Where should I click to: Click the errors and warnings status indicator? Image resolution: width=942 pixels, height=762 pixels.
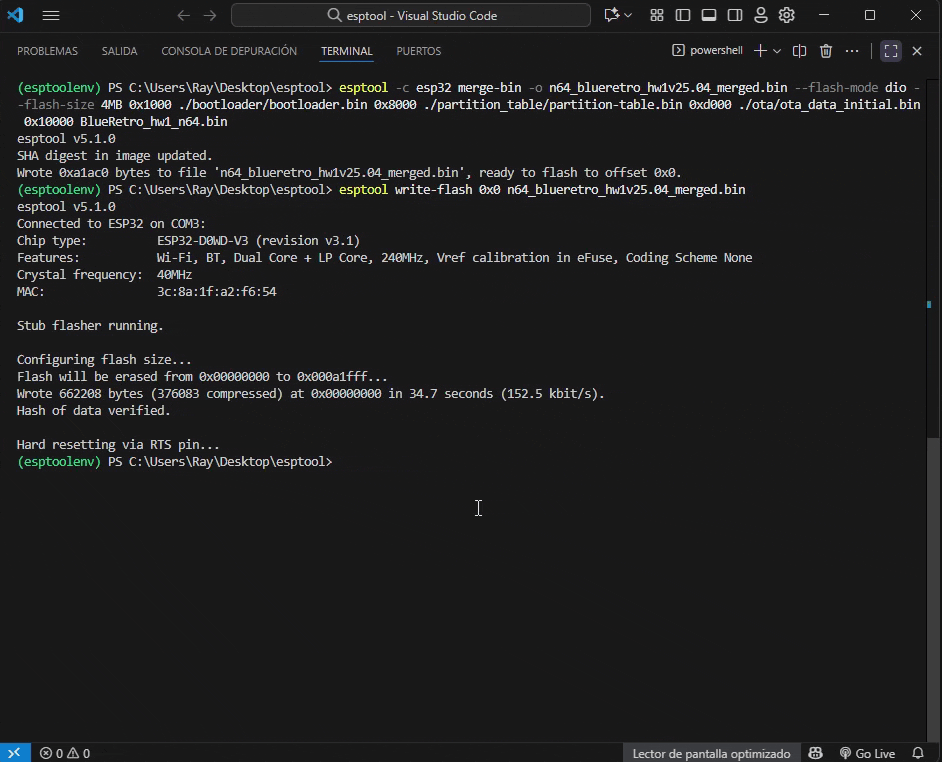pyautogui.click(x=65, y=753)
